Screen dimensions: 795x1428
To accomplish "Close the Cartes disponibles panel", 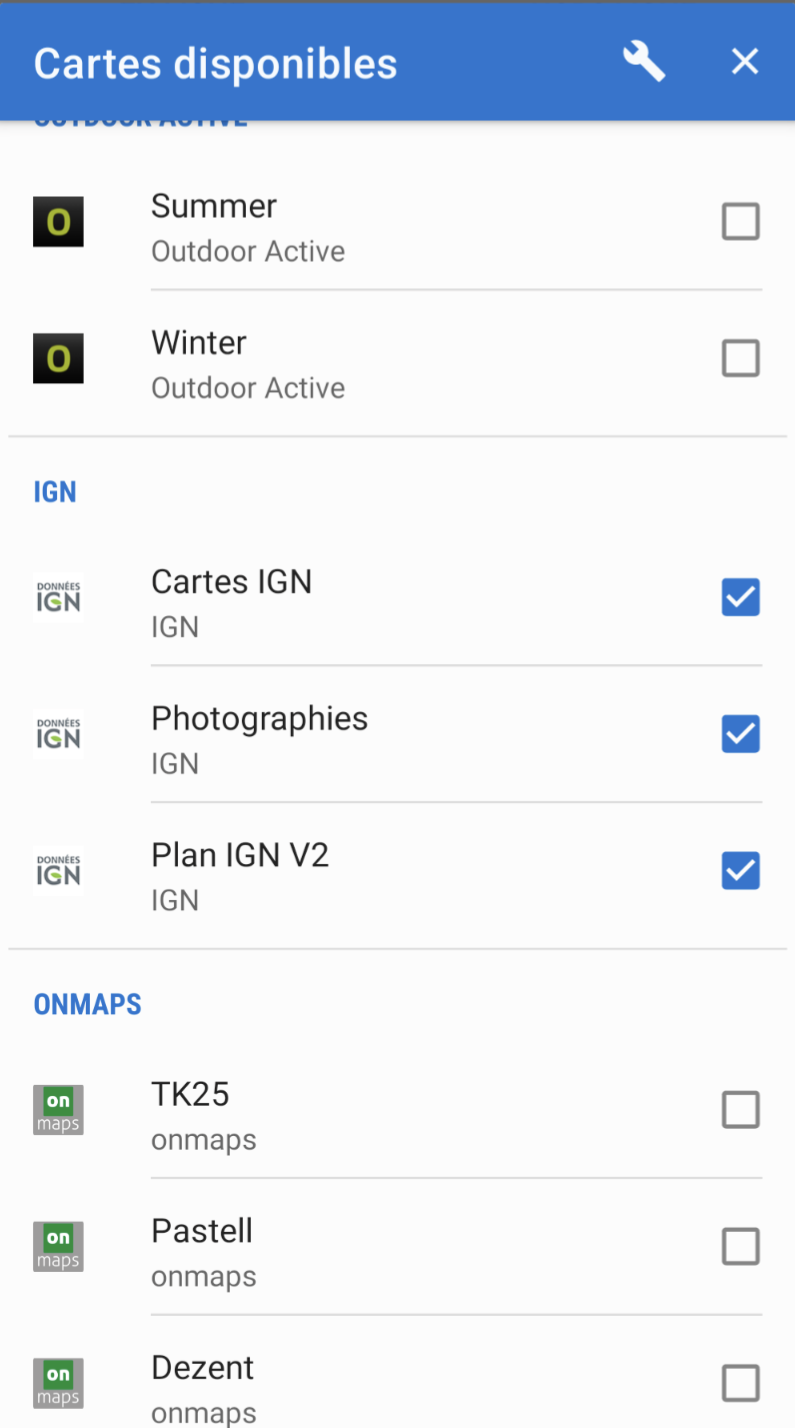I will 745,62.
